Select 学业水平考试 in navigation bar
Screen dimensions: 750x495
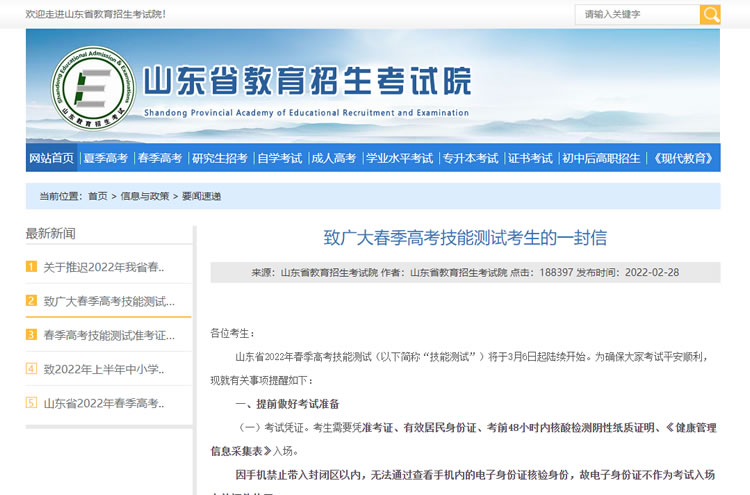click(x=399, y=158)
